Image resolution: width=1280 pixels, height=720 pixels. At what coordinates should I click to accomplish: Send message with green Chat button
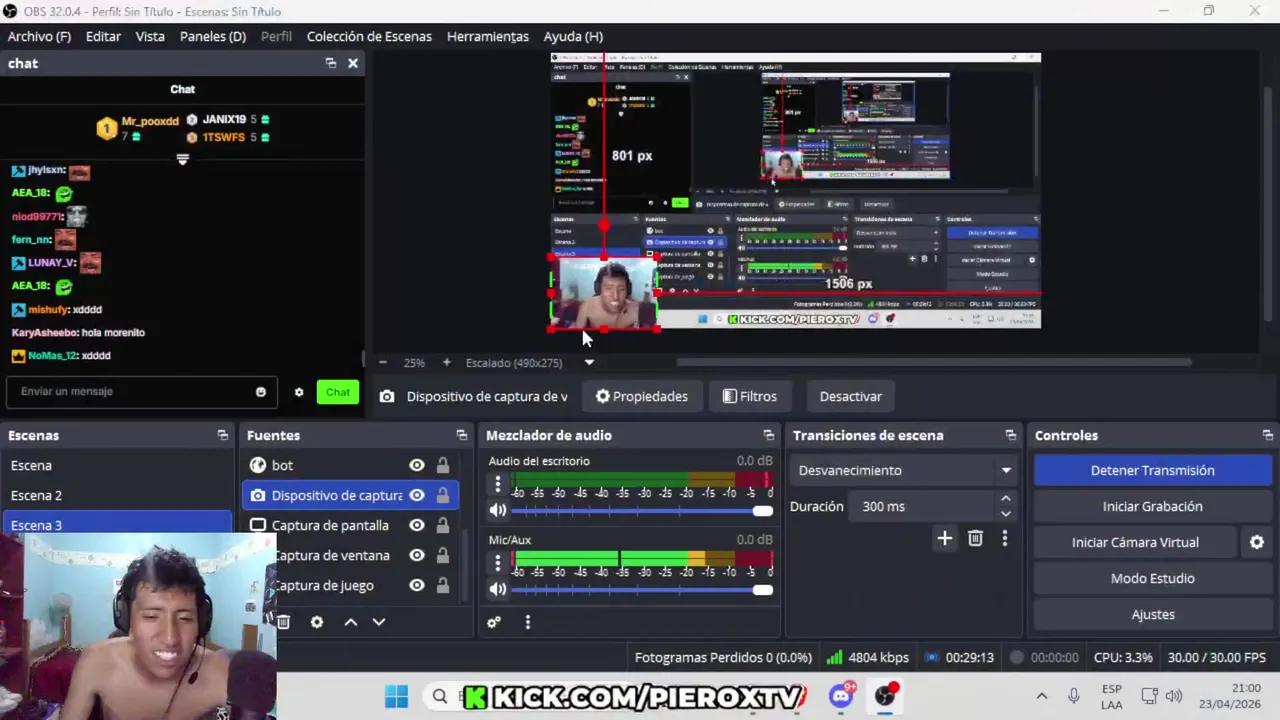pos(338,392)
